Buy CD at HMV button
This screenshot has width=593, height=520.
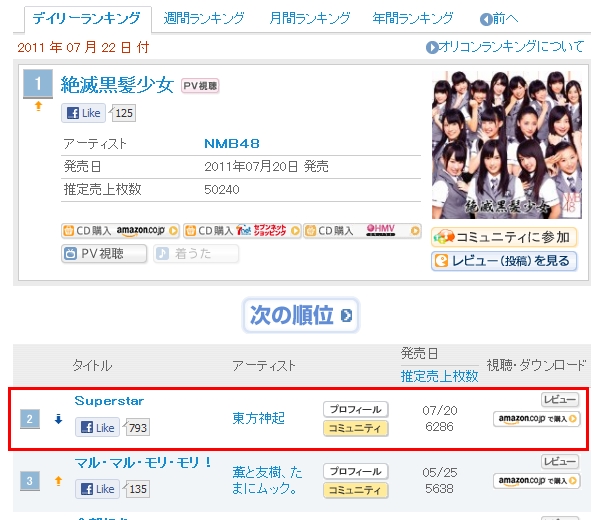362,231
